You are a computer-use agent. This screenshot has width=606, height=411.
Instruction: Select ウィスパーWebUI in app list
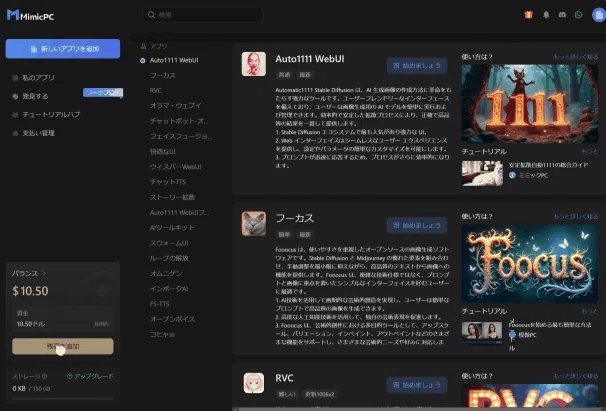click(175, 167)
